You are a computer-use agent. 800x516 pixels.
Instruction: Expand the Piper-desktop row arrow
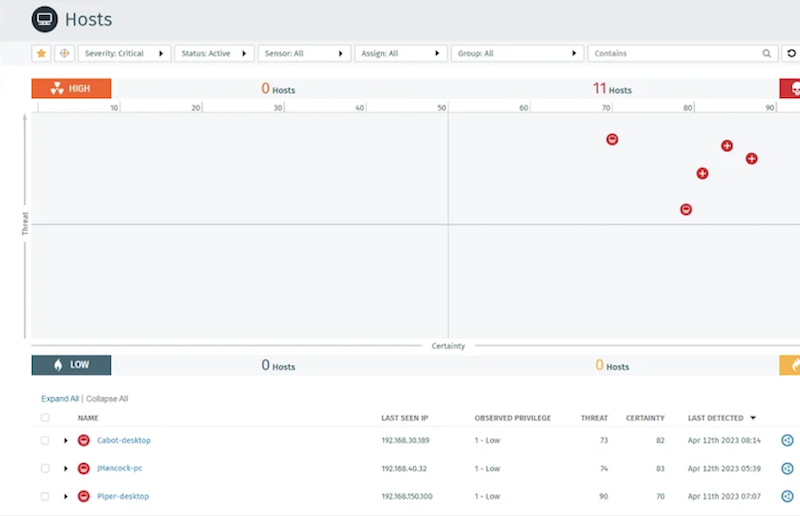(66, 496)
